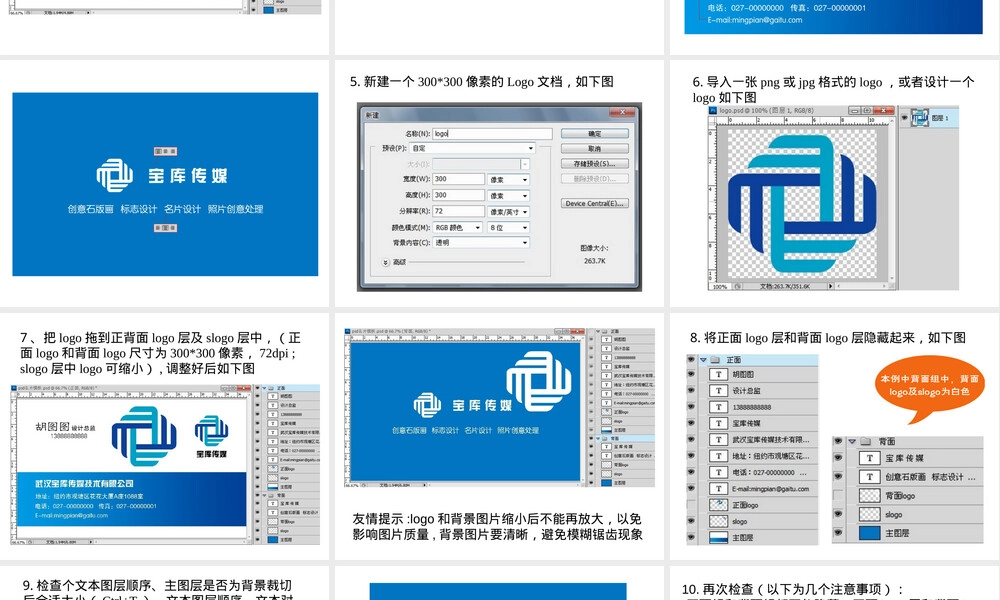Open Device Central(E)... from the 新建 dialog
The image size is (1000, 600).
pyautogui.click(x=594, y=203)
